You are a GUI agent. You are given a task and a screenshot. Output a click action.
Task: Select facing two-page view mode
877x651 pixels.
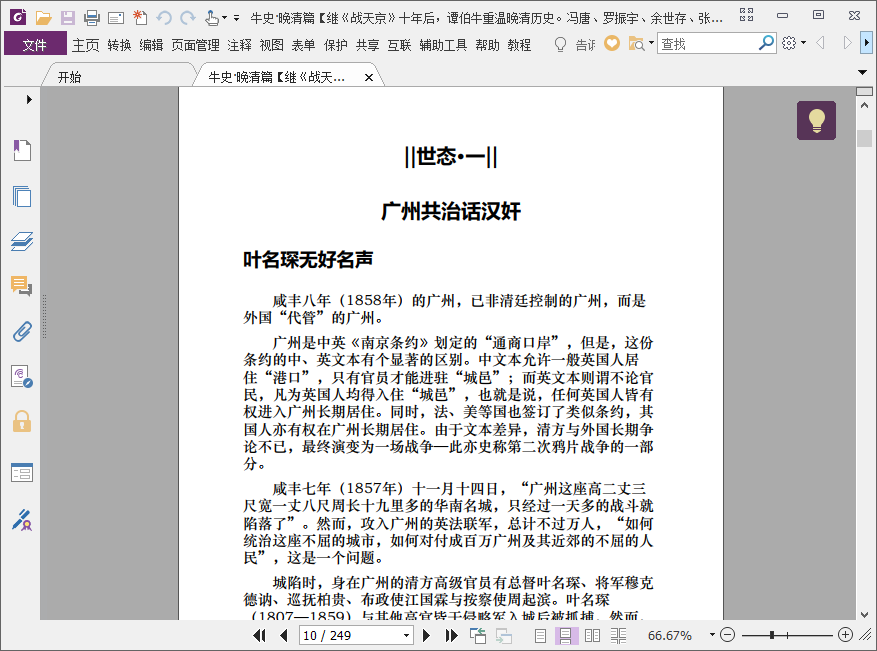(592, 635)
